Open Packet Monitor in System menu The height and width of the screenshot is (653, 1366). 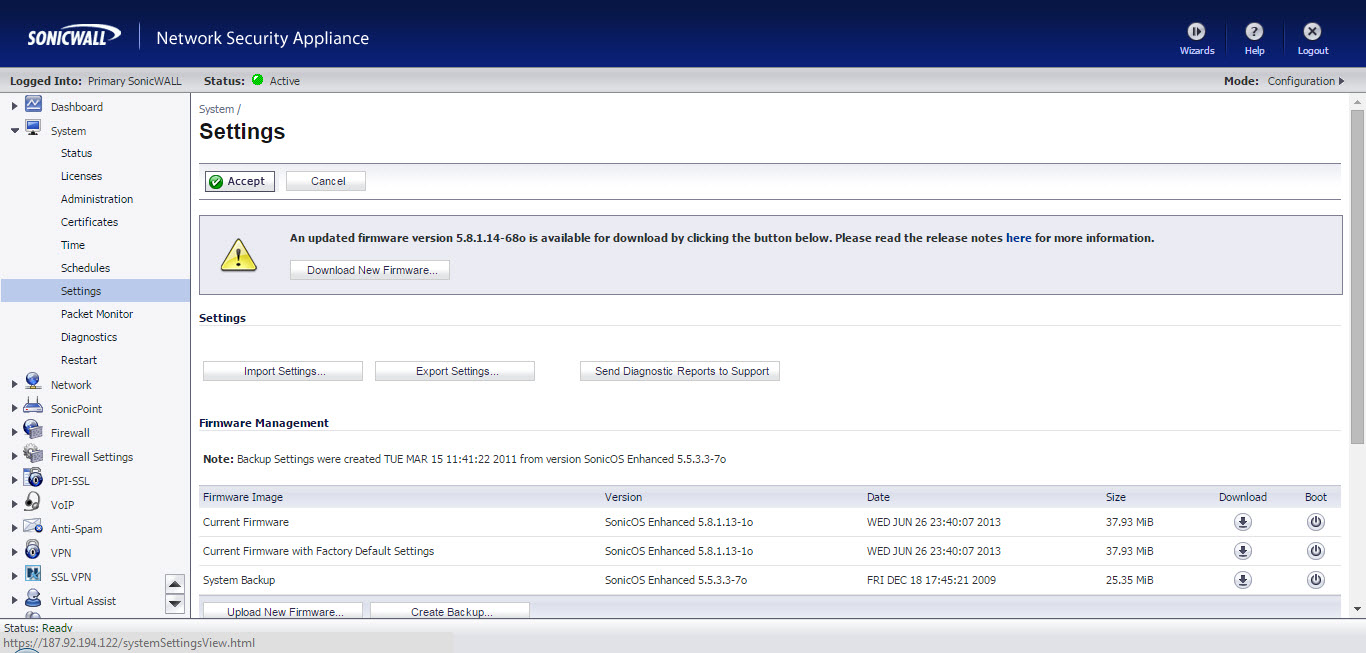pos(96,314)
